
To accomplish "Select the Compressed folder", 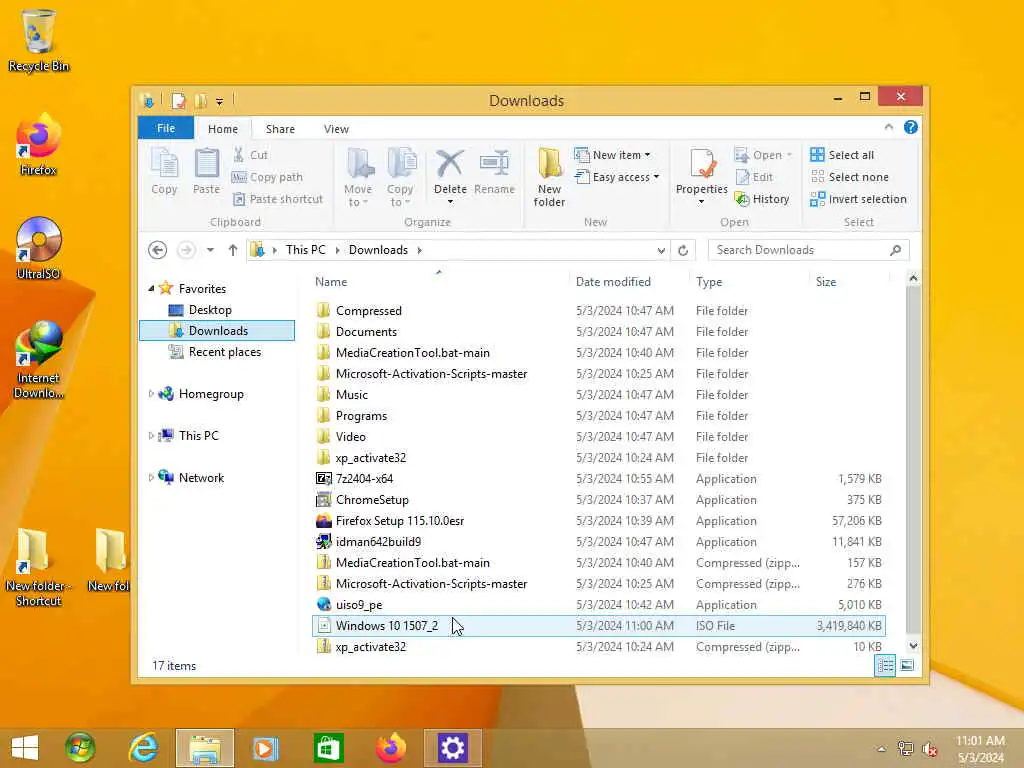I will tap(598, 311).
